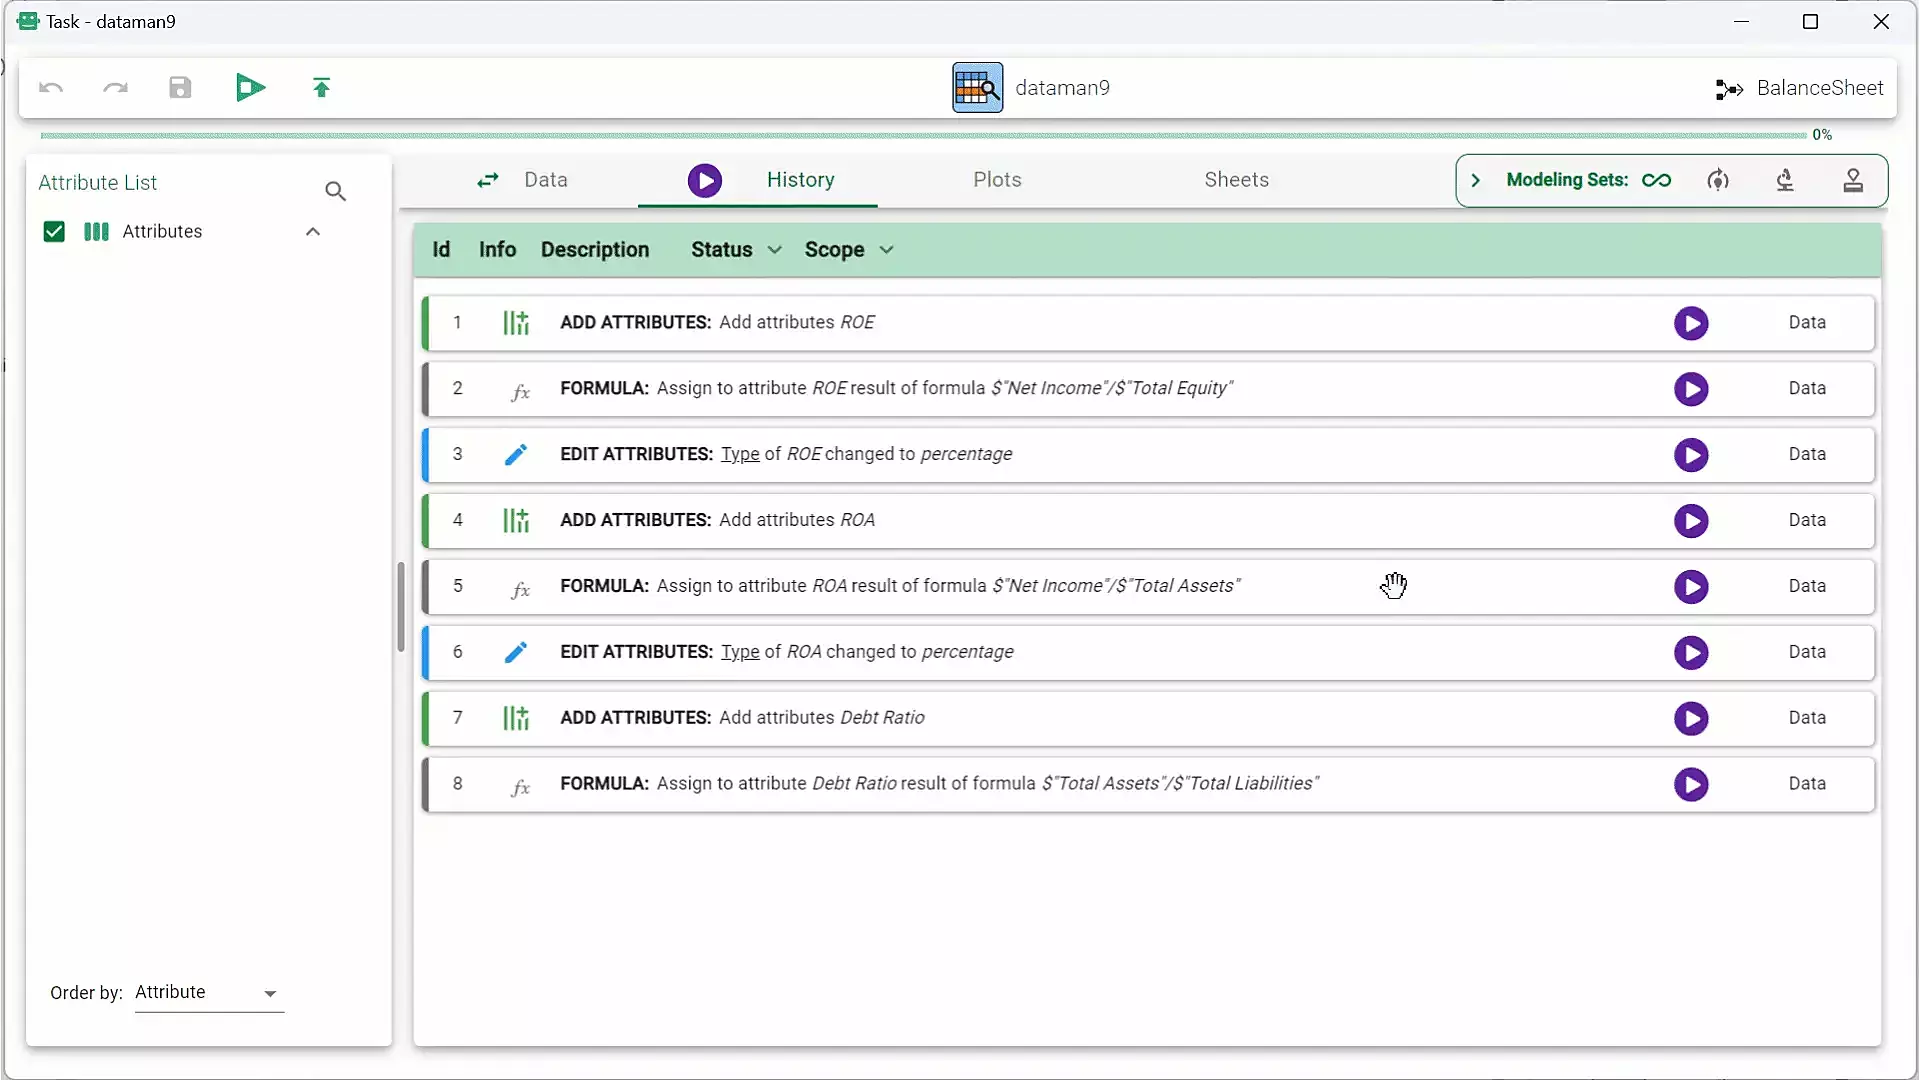
Task: Click the swap arrows icon beside Data tab
Action: point(488,181)
